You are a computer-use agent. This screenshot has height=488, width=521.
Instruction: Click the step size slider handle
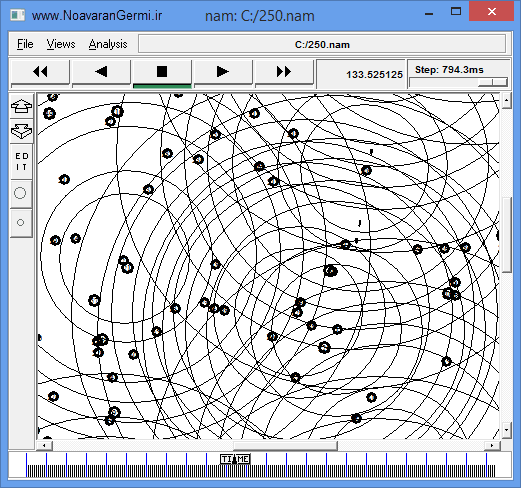click(493, 82)
